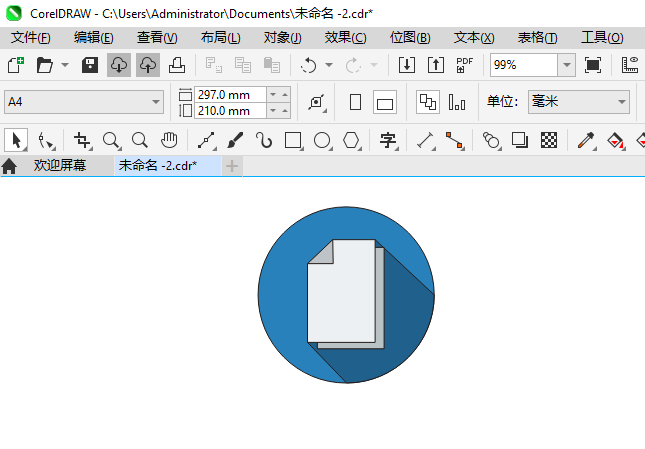Select the Crop tool
The width and height of the screenshot is (645, 449).
[x=83, y=140]
